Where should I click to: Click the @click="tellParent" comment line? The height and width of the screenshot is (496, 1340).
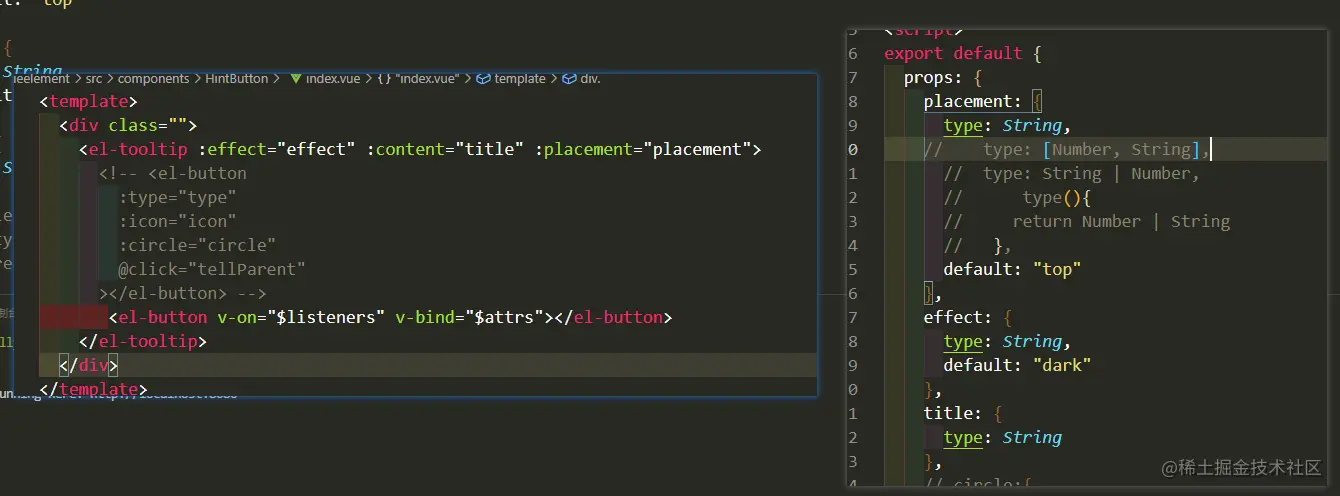(212, 269)
